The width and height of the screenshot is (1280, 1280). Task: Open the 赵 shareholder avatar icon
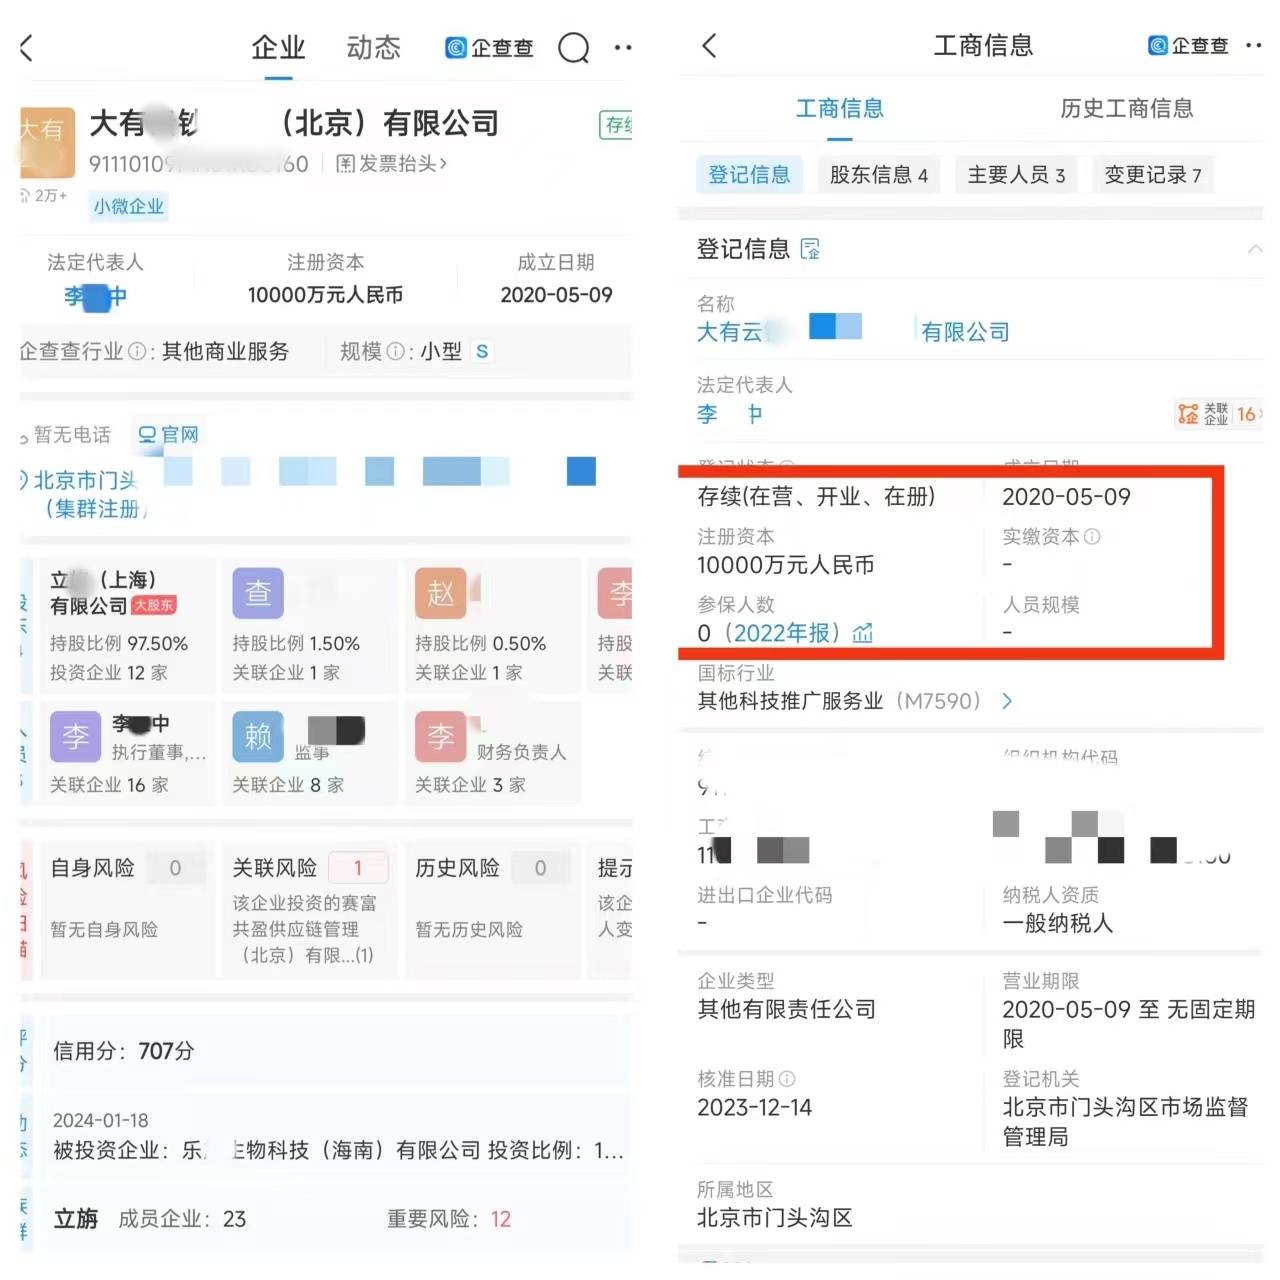tap(441, 594)
